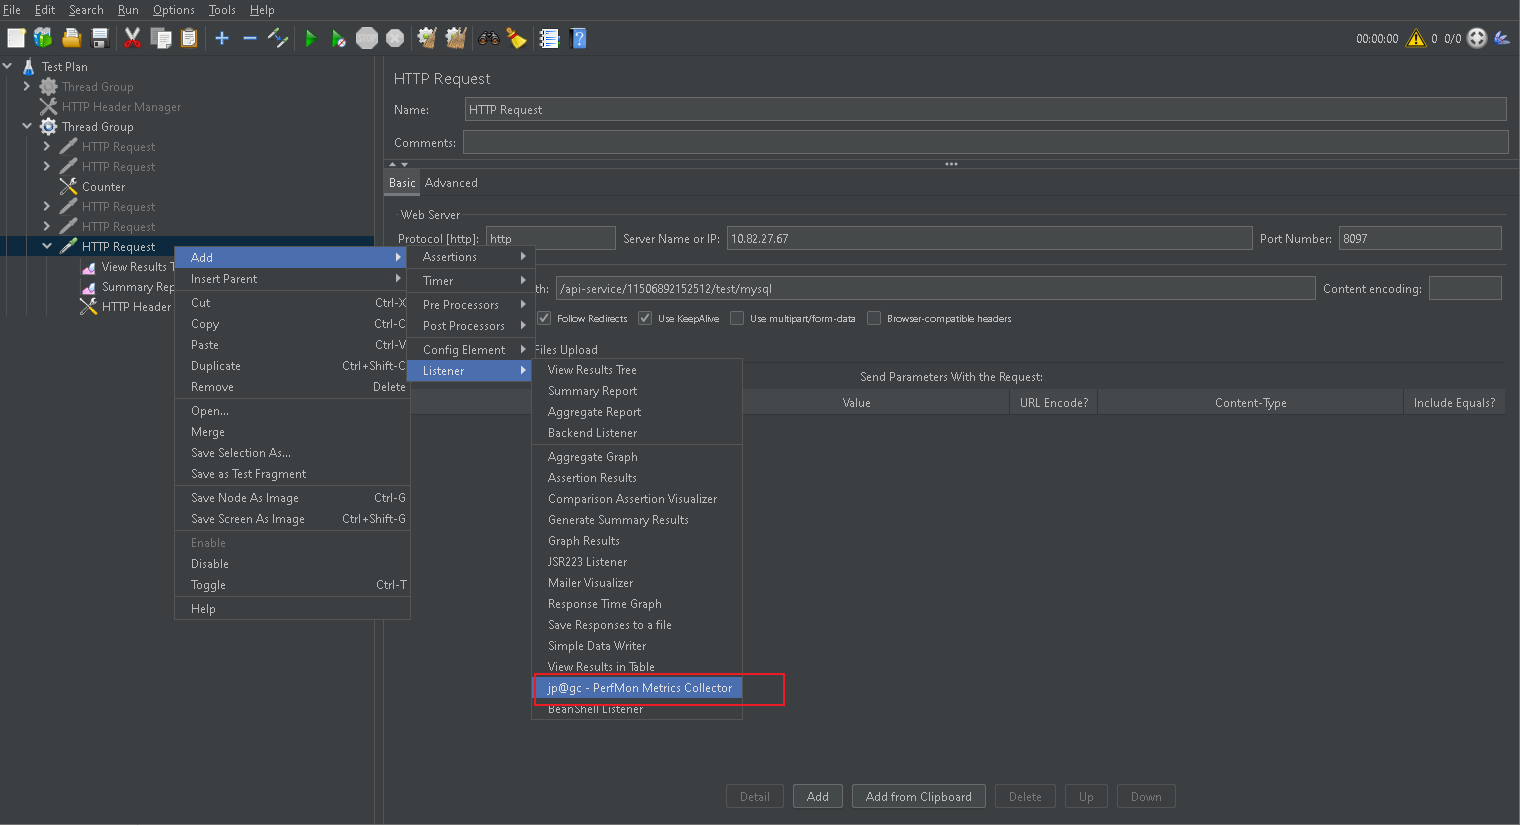
Task: Reset search using the yellow brush icon
Action: 516,38
